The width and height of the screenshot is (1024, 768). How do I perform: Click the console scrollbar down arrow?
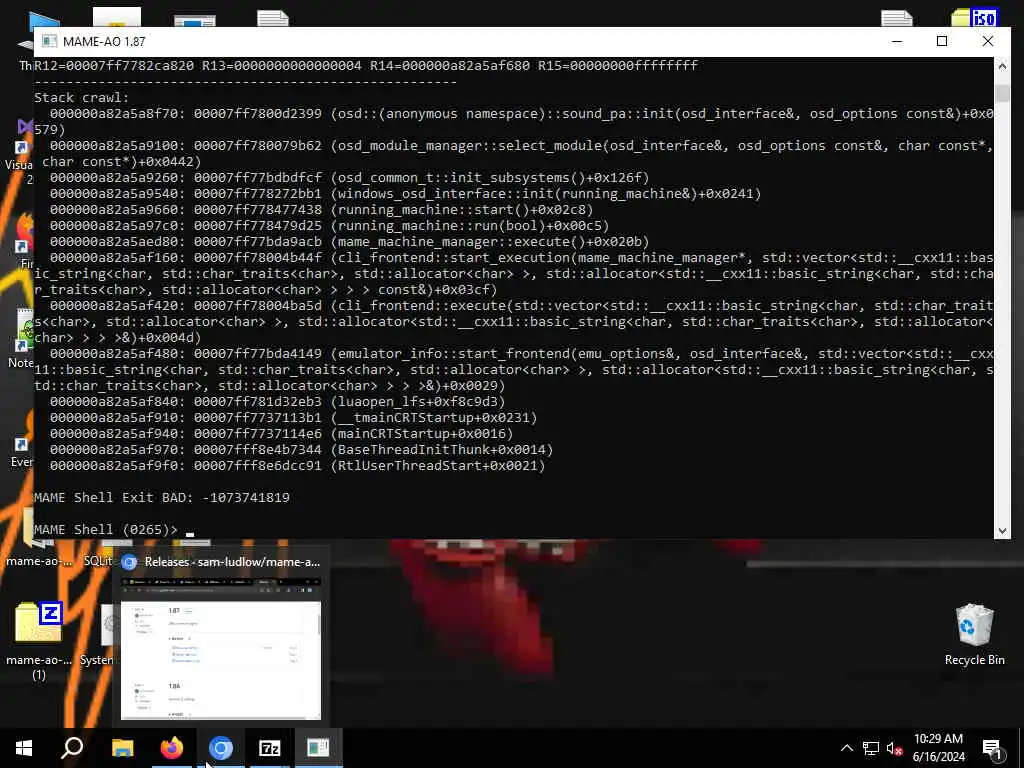pyautogui.click(x=1002, y=530)
